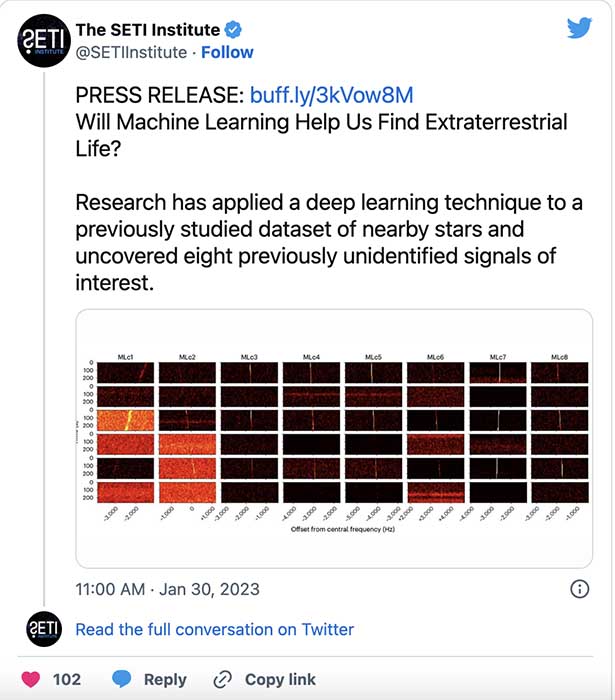Click the blue verified checkmark badge
The image size is (615, 700).
click(x=233, y=30)
